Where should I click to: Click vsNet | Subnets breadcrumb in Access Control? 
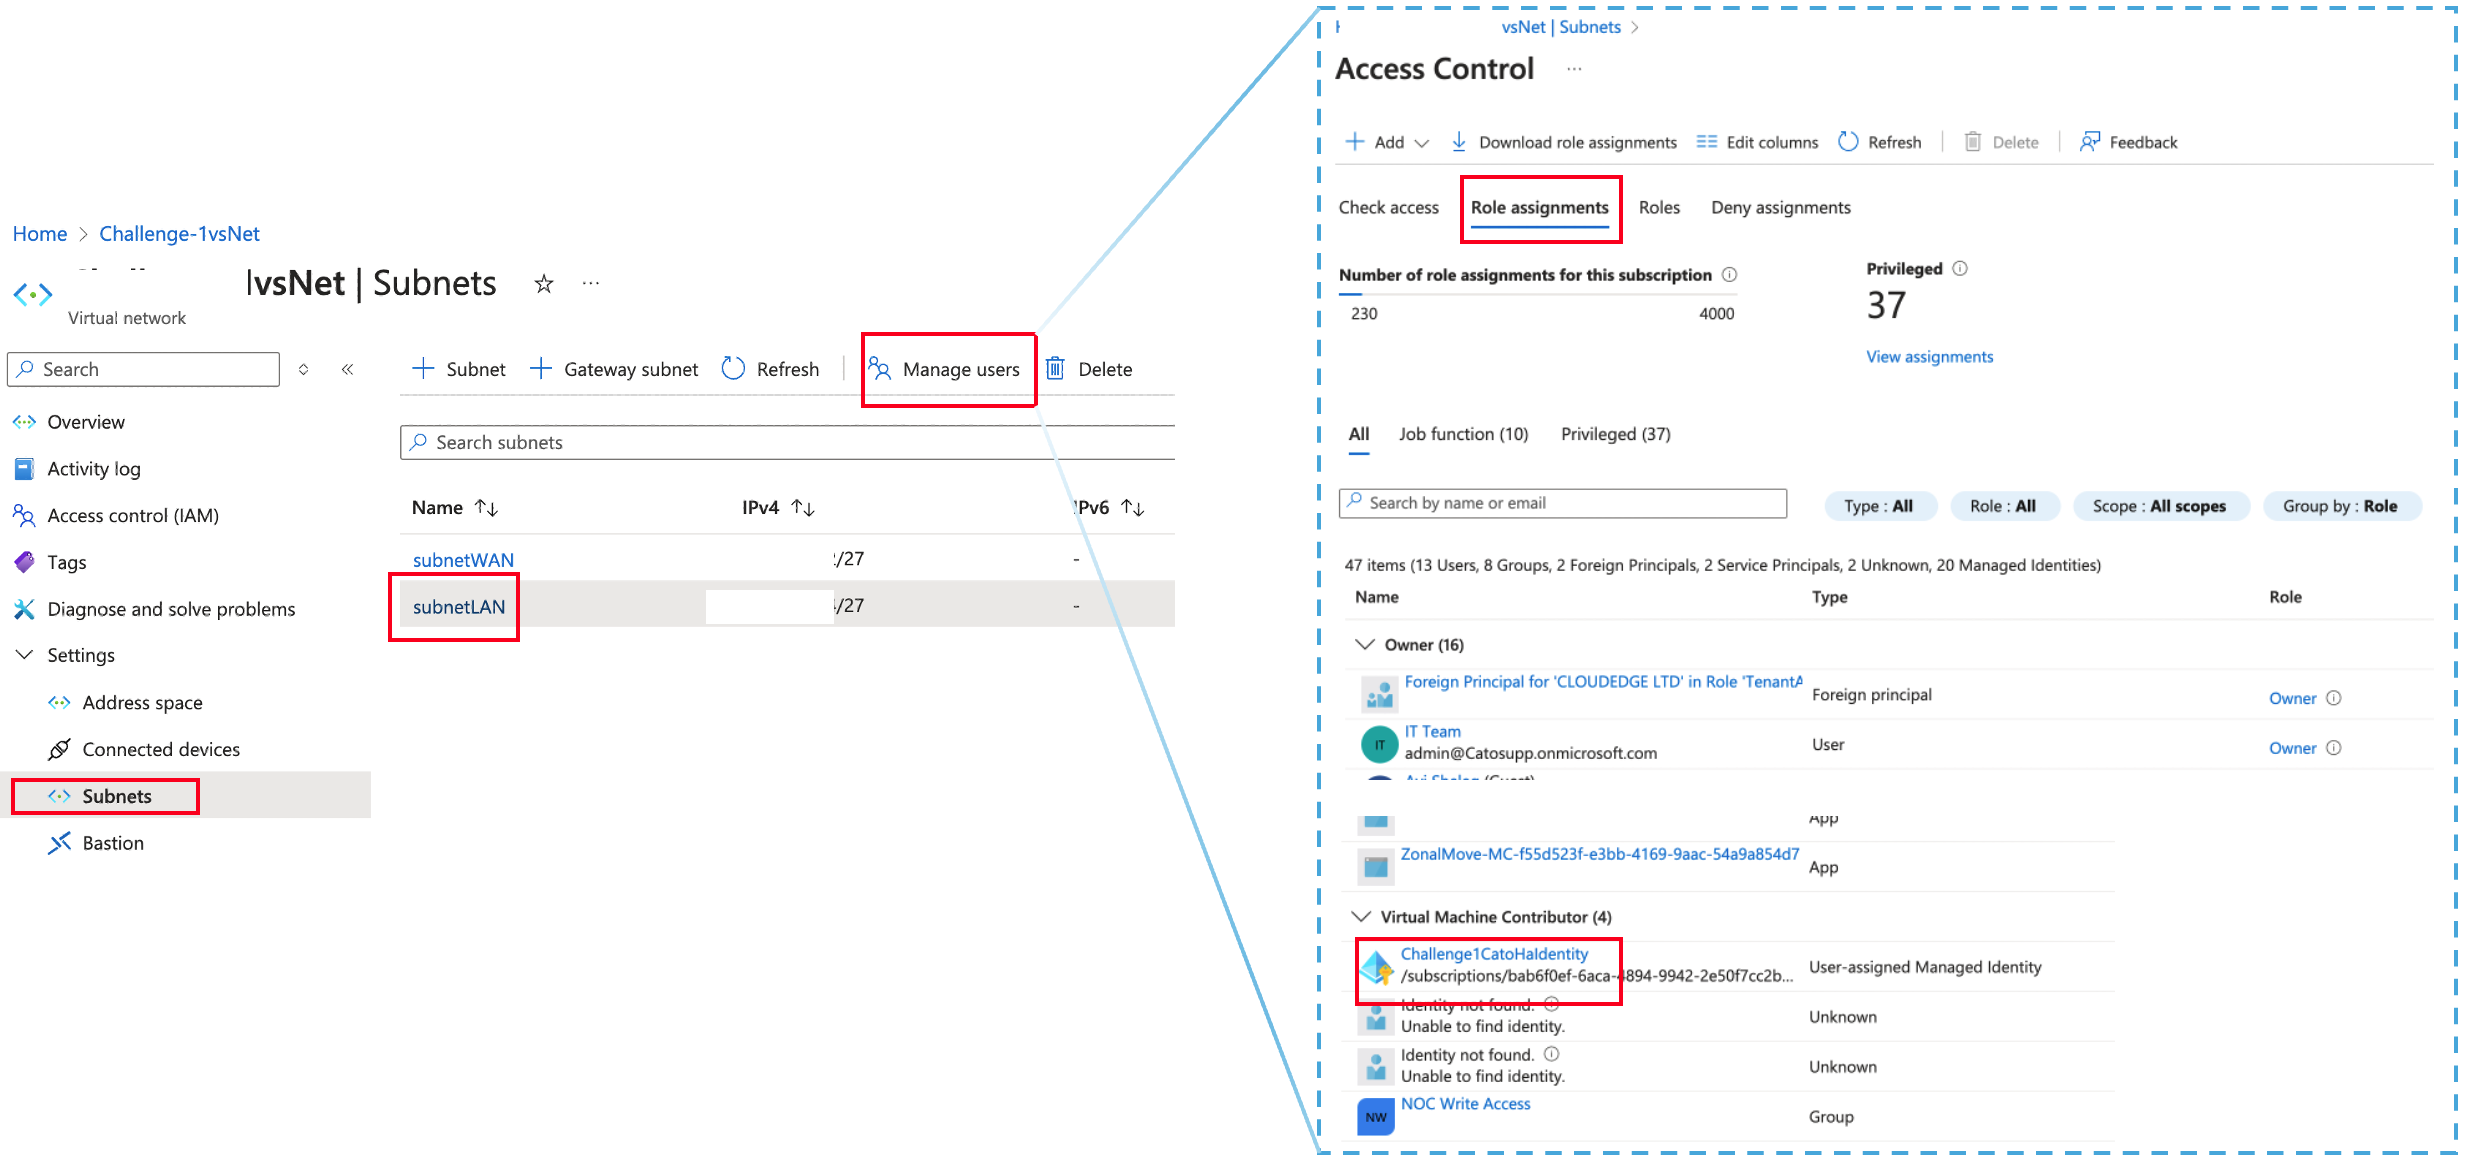(1561, 27)
